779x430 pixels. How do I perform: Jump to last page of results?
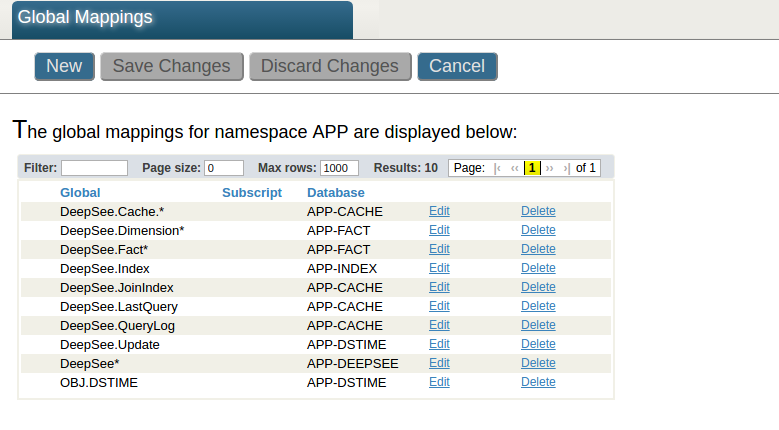(x=566, y=168)
